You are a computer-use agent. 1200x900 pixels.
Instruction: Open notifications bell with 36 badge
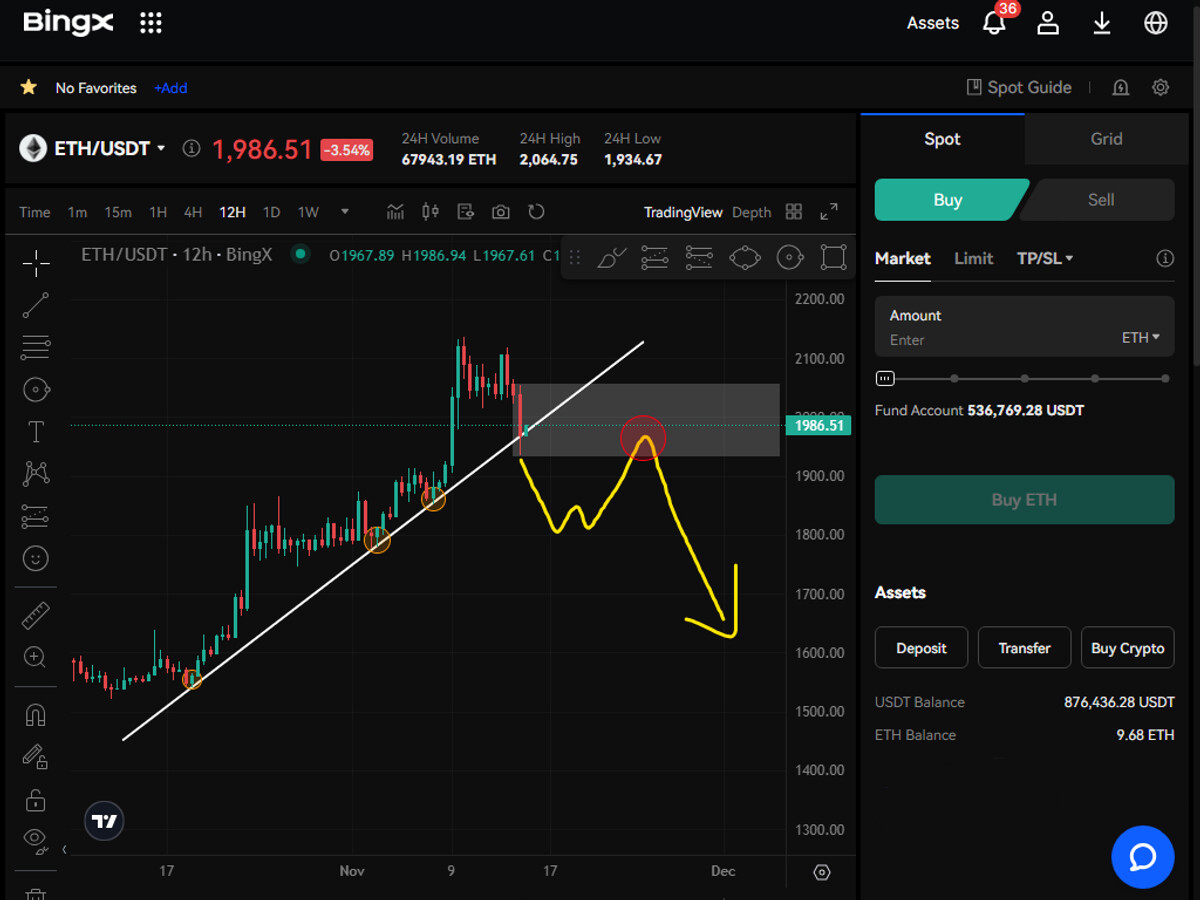(x=994, y=23)
